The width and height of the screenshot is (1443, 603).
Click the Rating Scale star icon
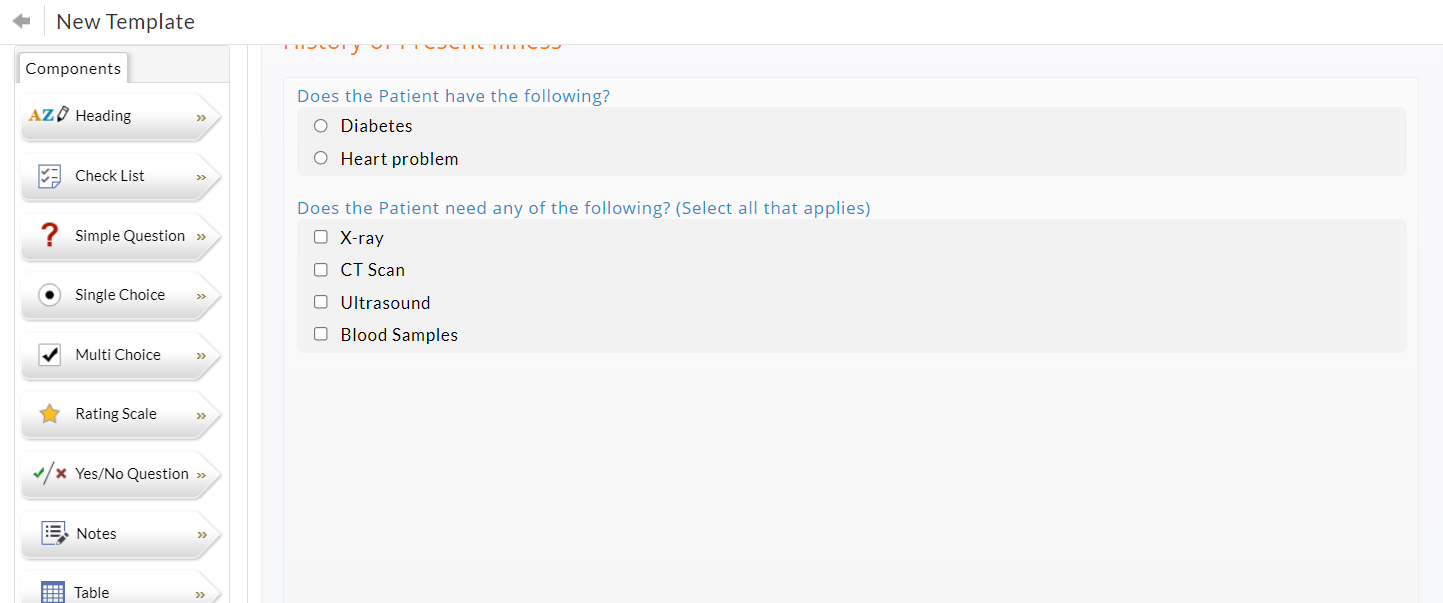click(49, 414)
